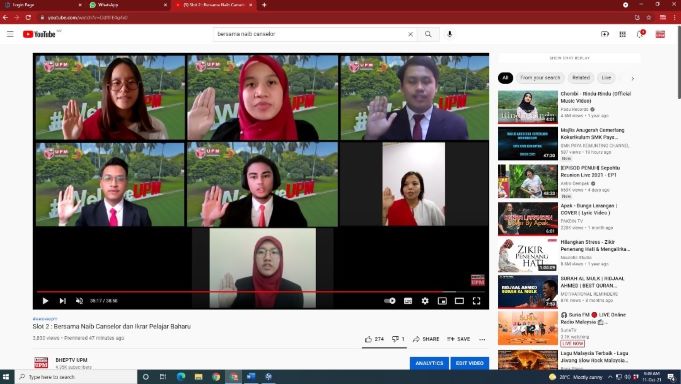The image size is (681, 384).
Task: Open the BHEPTV UPM channel name
Action: click(71, 360)
